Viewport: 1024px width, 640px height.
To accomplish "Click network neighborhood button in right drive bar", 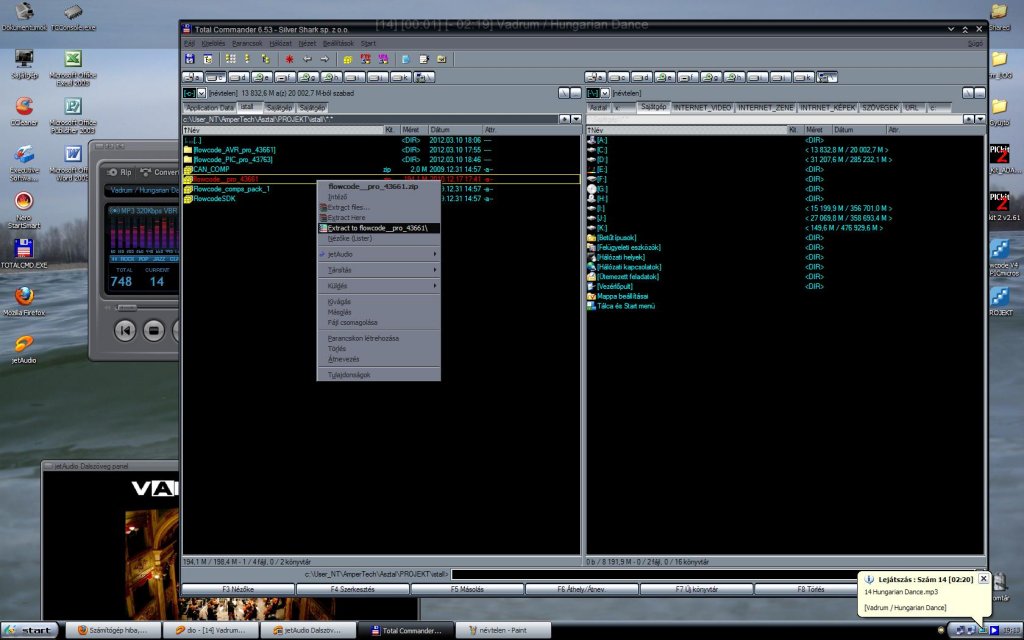I will (x=827, y=77).
